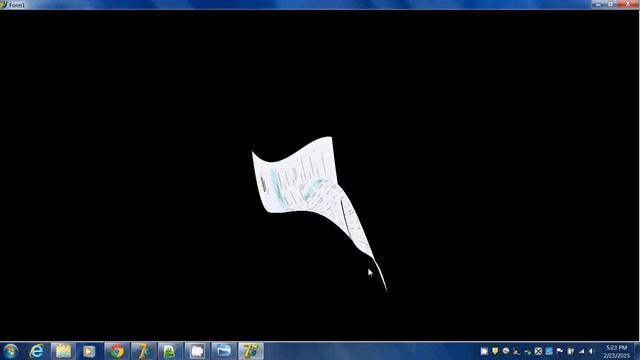Open the volume speaker tray icon
This screenshot has width=640, height=360.
pos(591,351)
